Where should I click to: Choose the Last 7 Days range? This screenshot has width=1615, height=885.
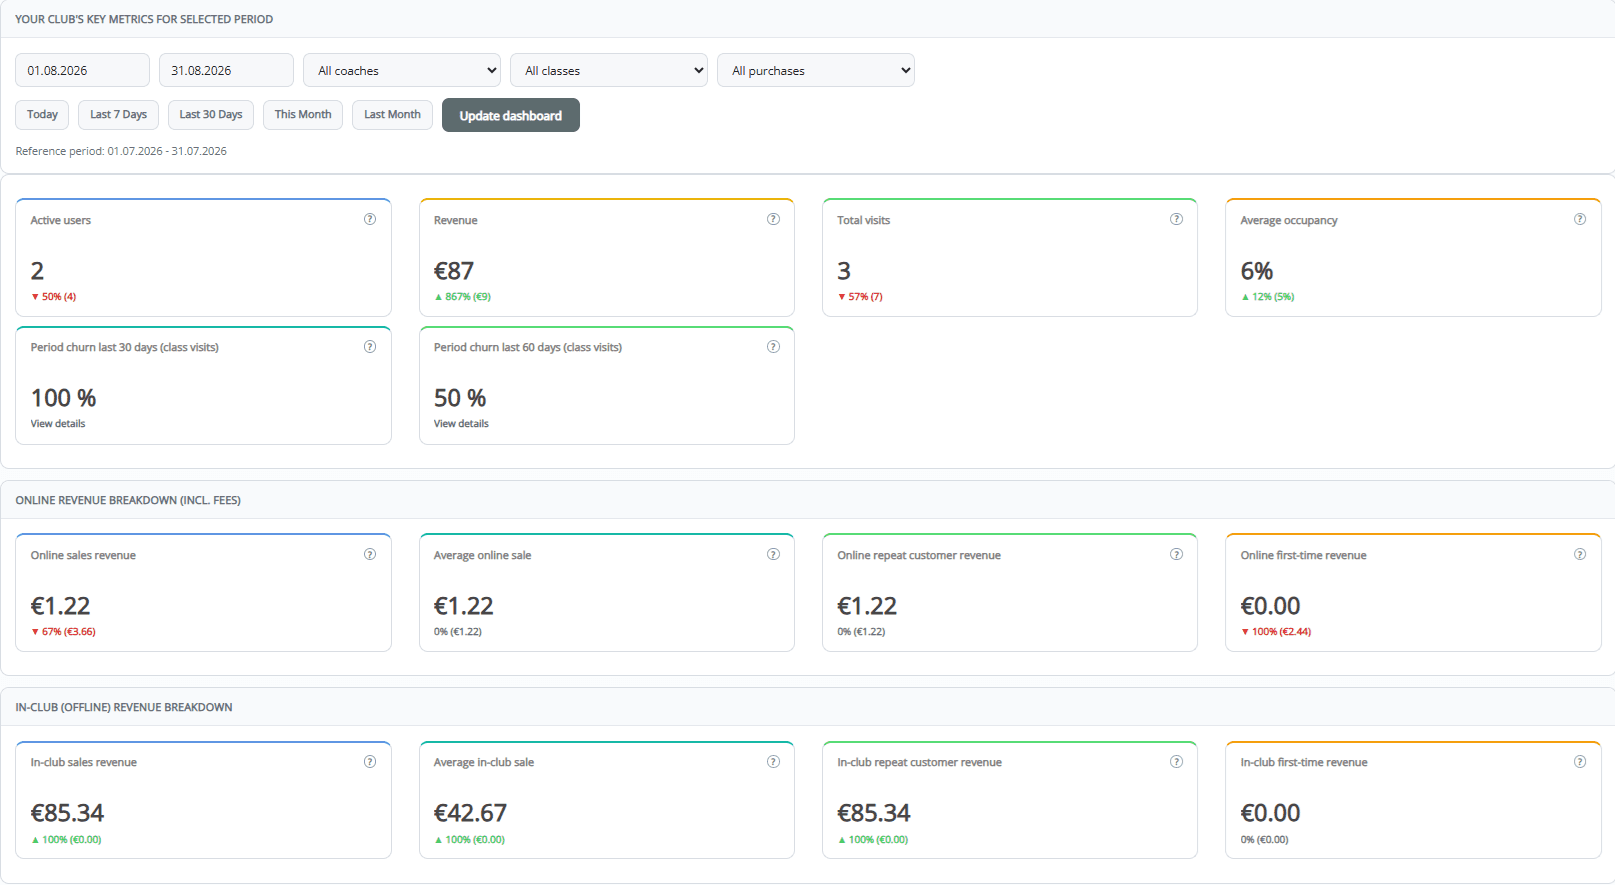coord(118,115)
